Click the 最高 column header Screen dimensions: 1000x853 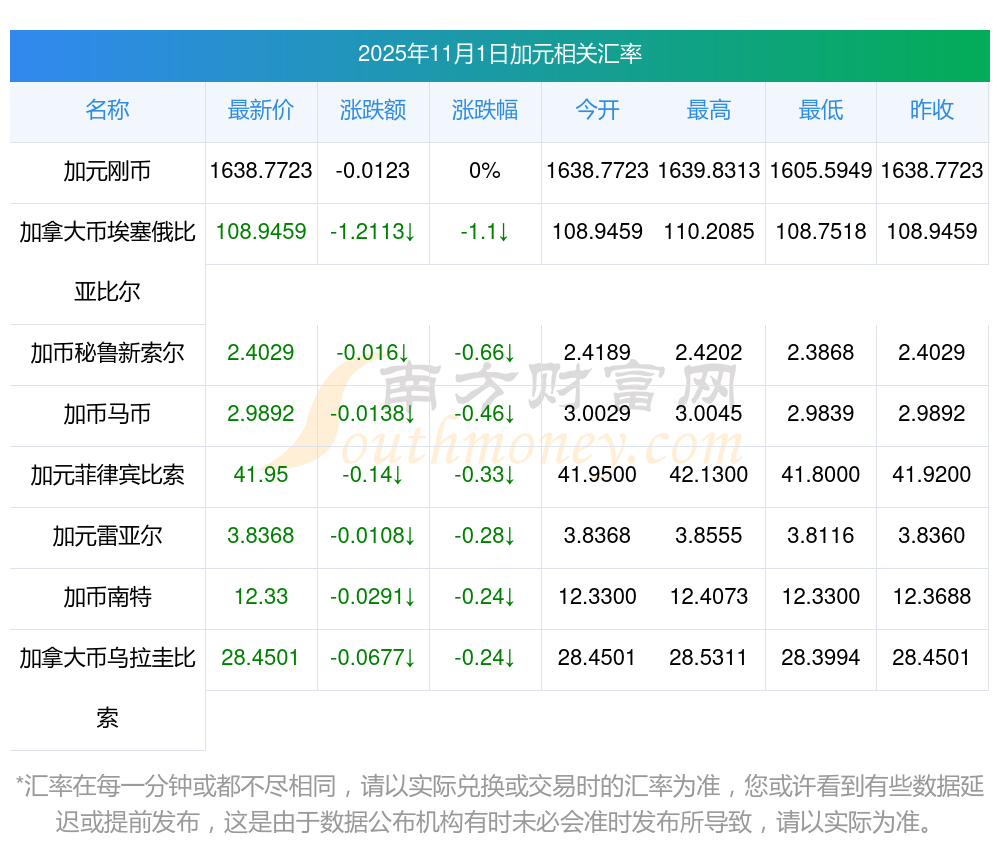pyautogui.click(x=709, y=110)
